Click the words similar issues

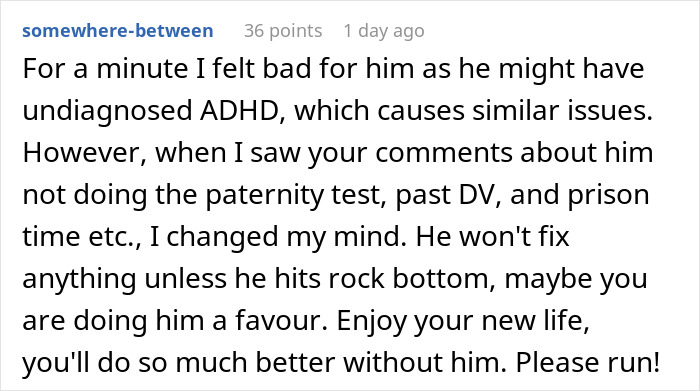pos(562,110)
